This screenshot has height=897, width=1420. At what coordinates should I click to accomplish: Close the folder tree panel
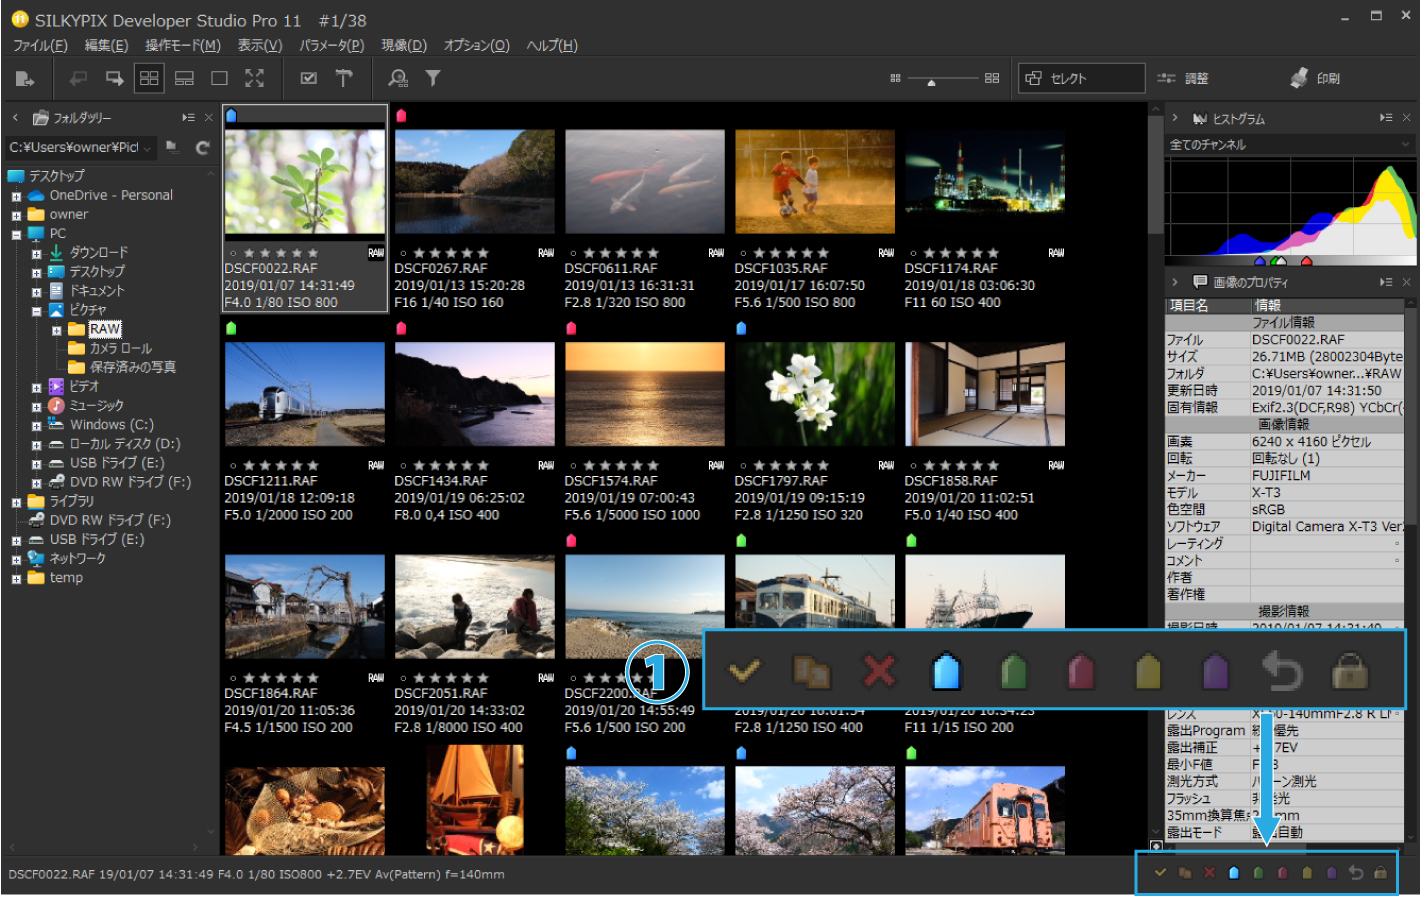[x=208, y=118]
